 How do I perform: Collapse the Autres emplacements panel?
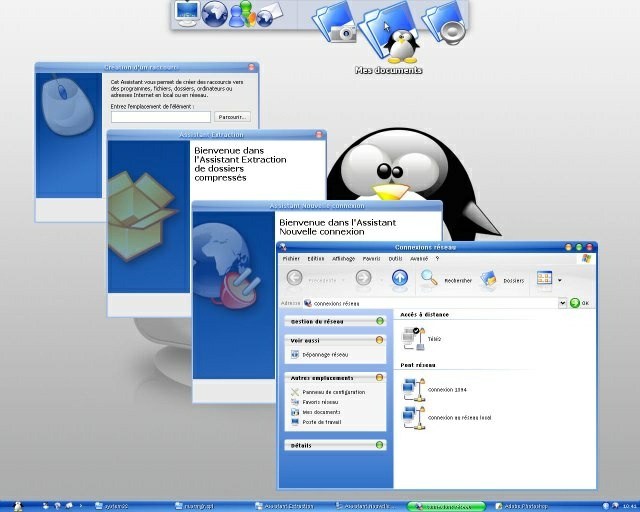tap(379, 377)
